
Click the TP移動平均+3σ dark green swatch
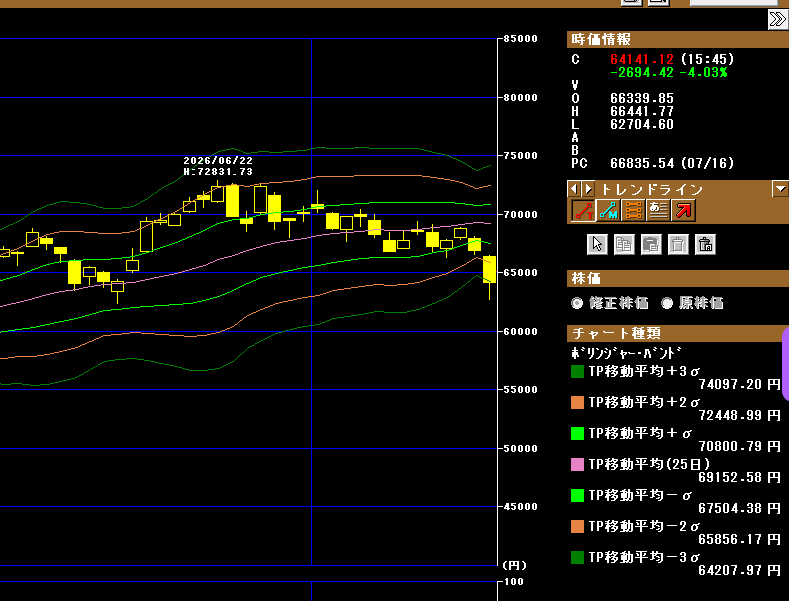coord(577,371)
